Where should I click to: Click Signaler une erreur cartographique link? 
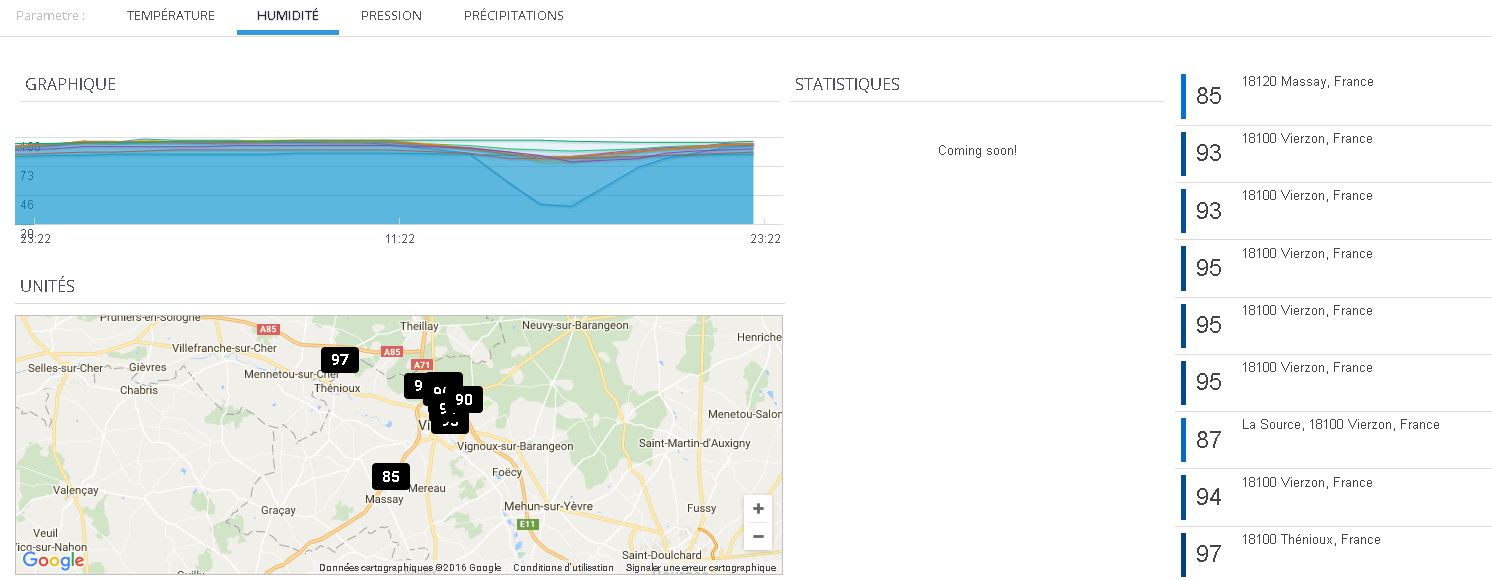click(700, 568)
